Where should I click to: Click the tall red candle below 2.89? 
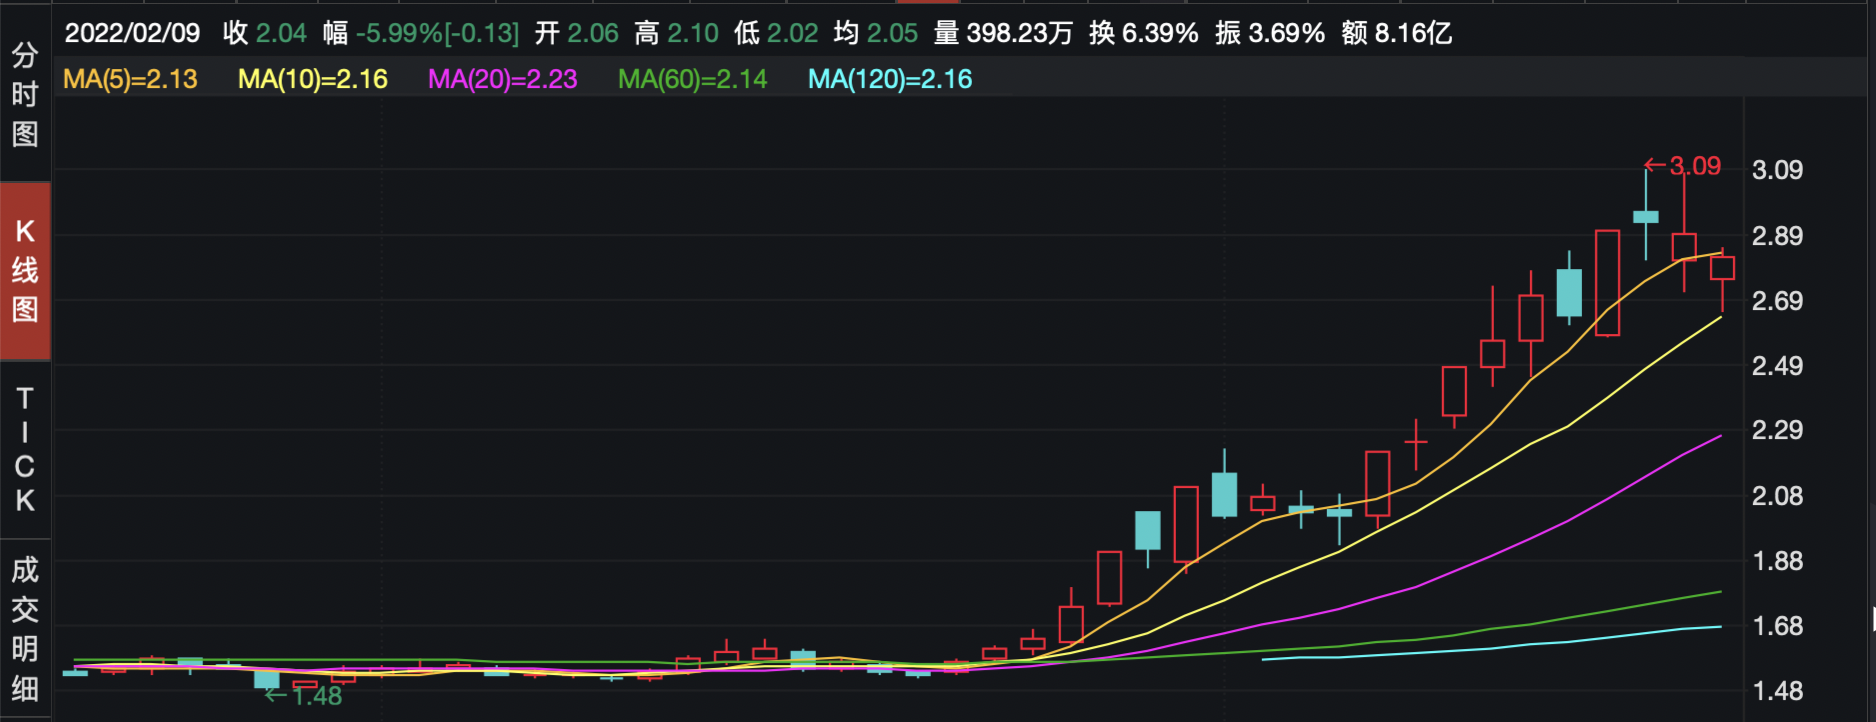(x=1607, y=283)
